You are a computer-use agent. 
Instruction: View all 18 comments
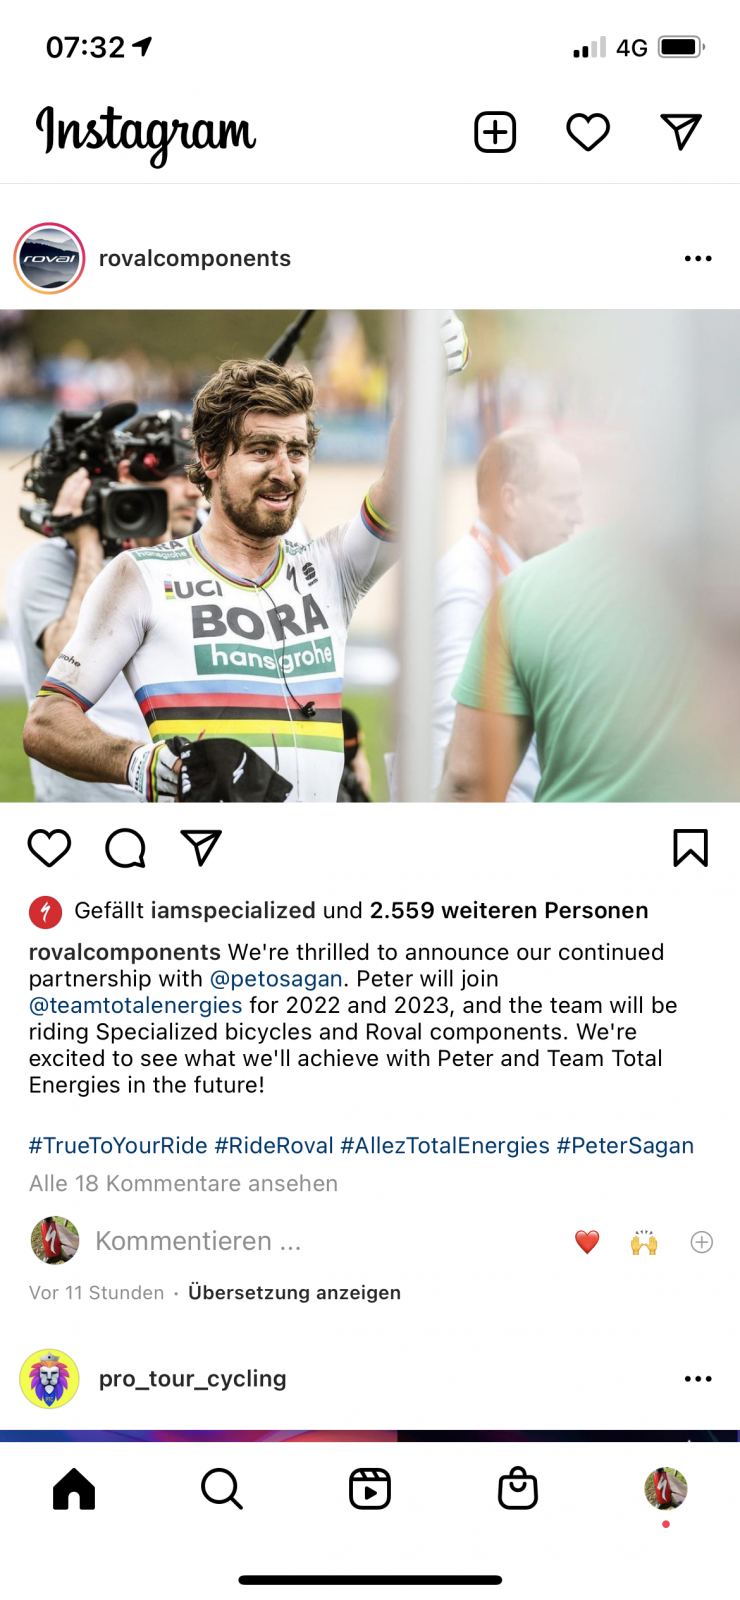click(184, 1184)
